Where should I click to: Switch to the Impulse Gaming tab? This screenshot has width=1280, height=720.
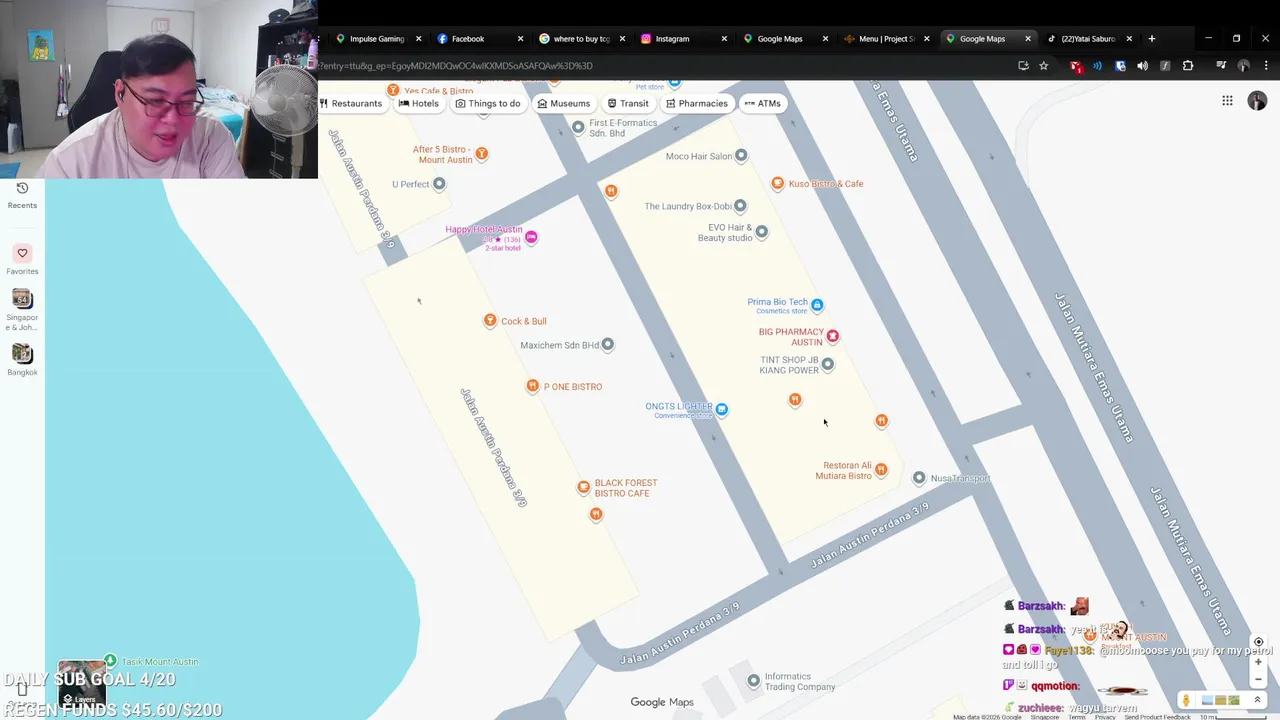coord(377,39)
